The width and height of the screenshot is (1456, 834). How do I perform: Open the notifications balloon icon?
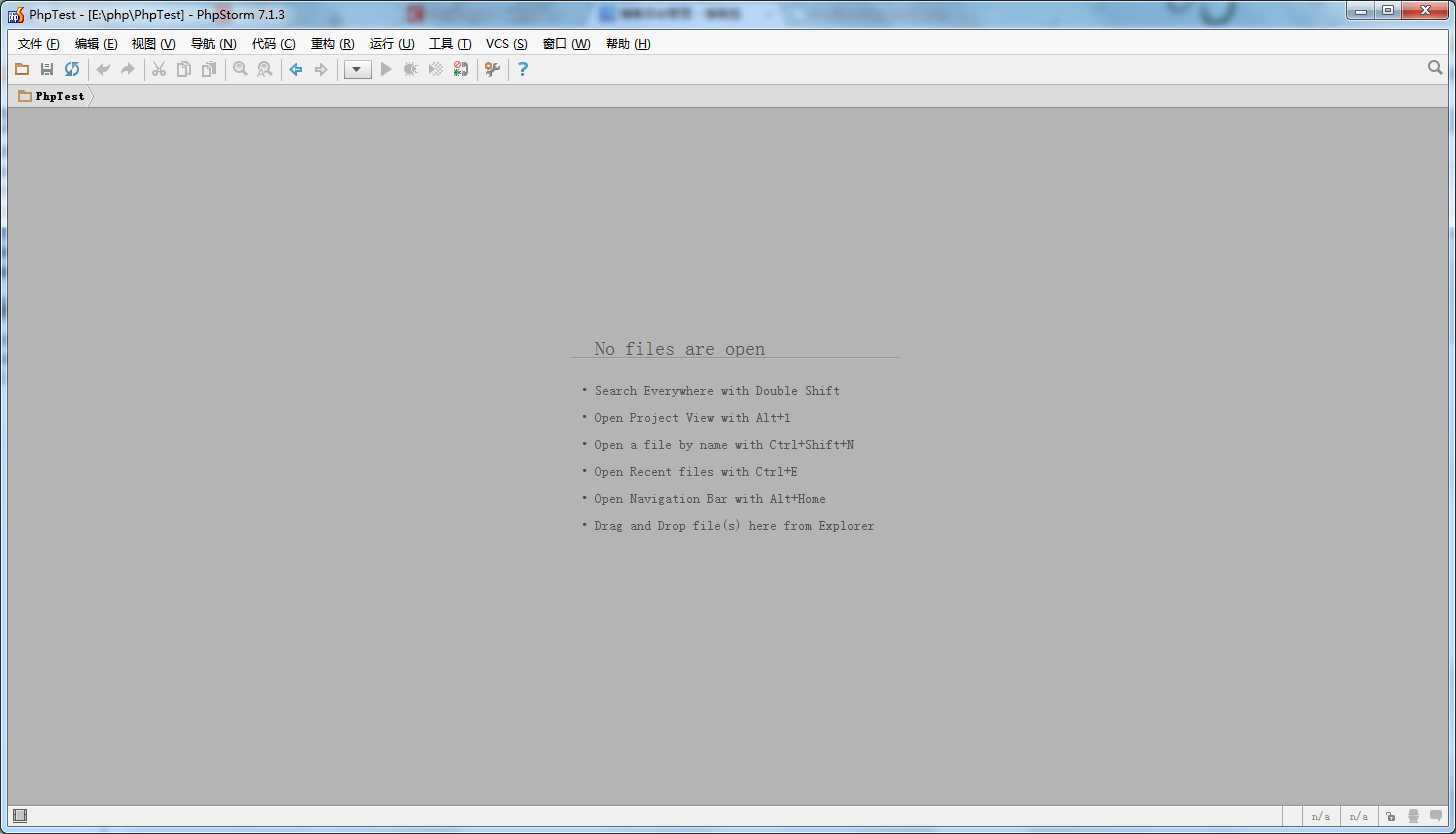(x=1436, y=816)
